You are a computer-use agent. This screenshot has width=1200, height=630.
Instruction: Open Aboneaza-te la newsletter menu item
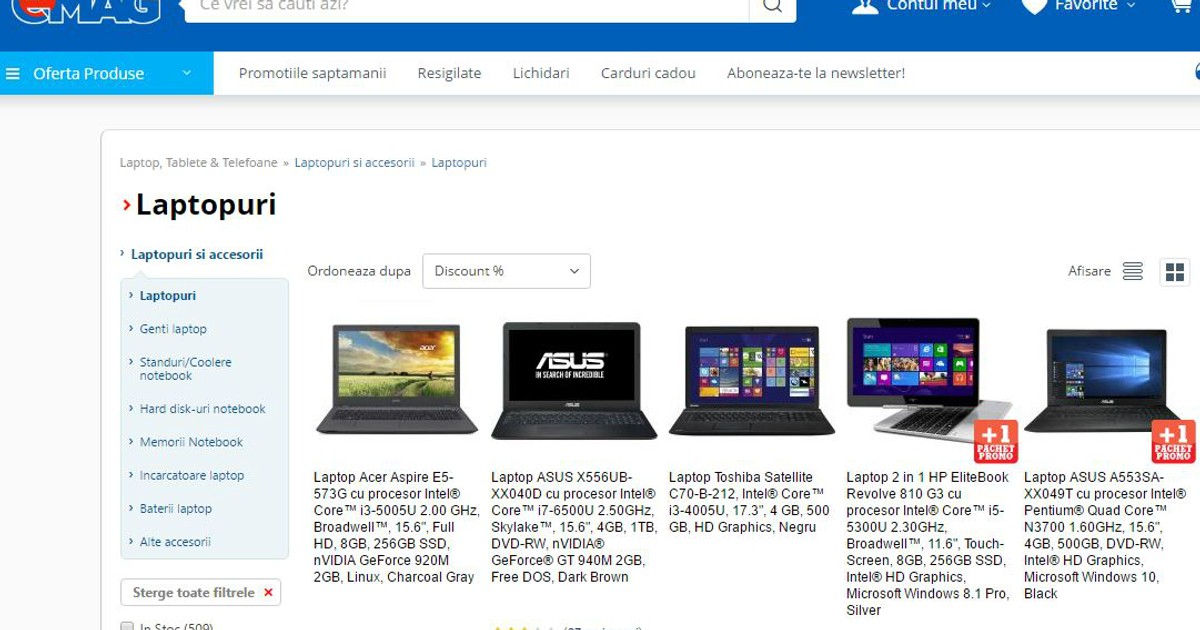click(816, 73)
